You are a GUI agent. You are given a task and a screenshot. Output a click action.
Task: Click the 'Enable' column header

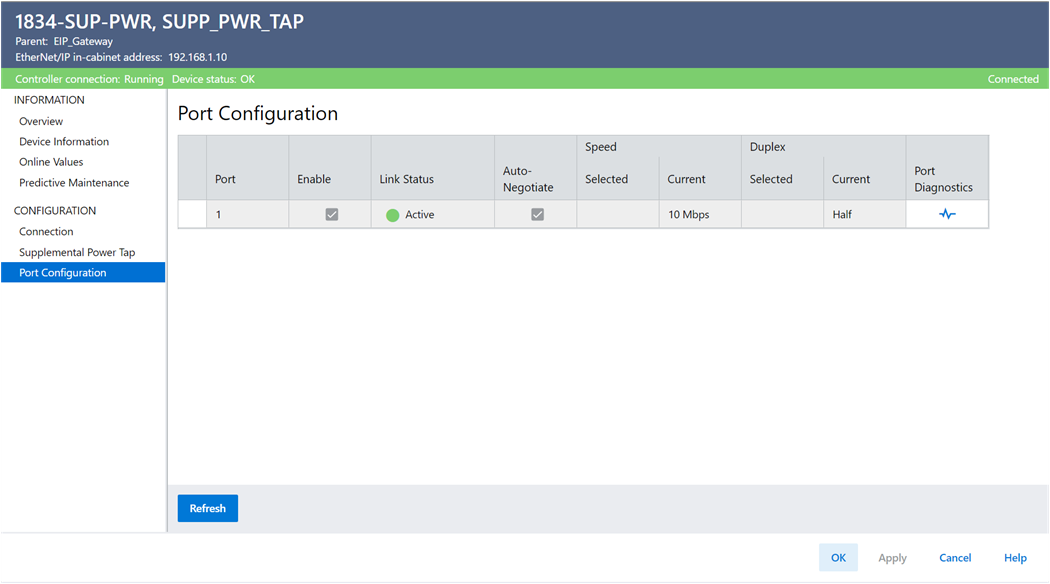click(x=314, y=179)
